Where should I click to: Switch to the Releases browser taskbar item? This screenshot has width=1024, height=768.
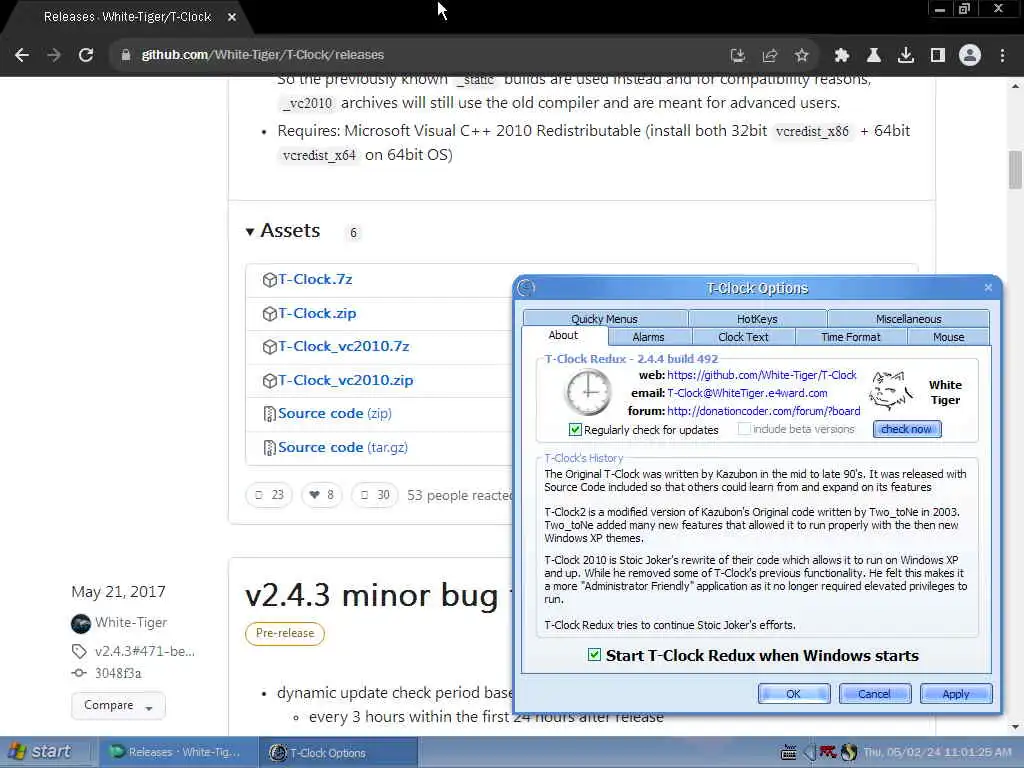pyautogui.click(x=176, y=752)
